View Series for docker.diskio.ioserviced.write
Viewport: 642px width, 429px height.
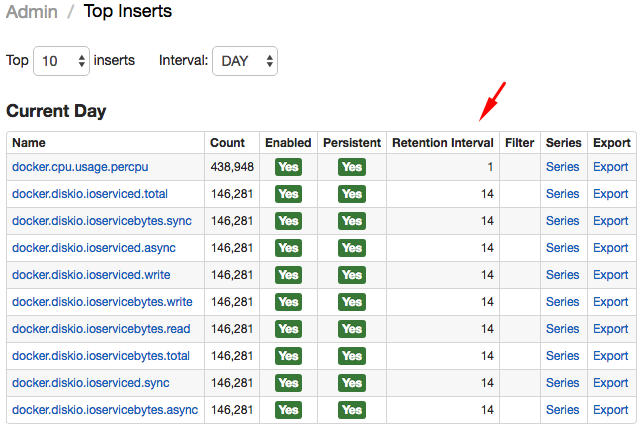[x=563, y=275]
